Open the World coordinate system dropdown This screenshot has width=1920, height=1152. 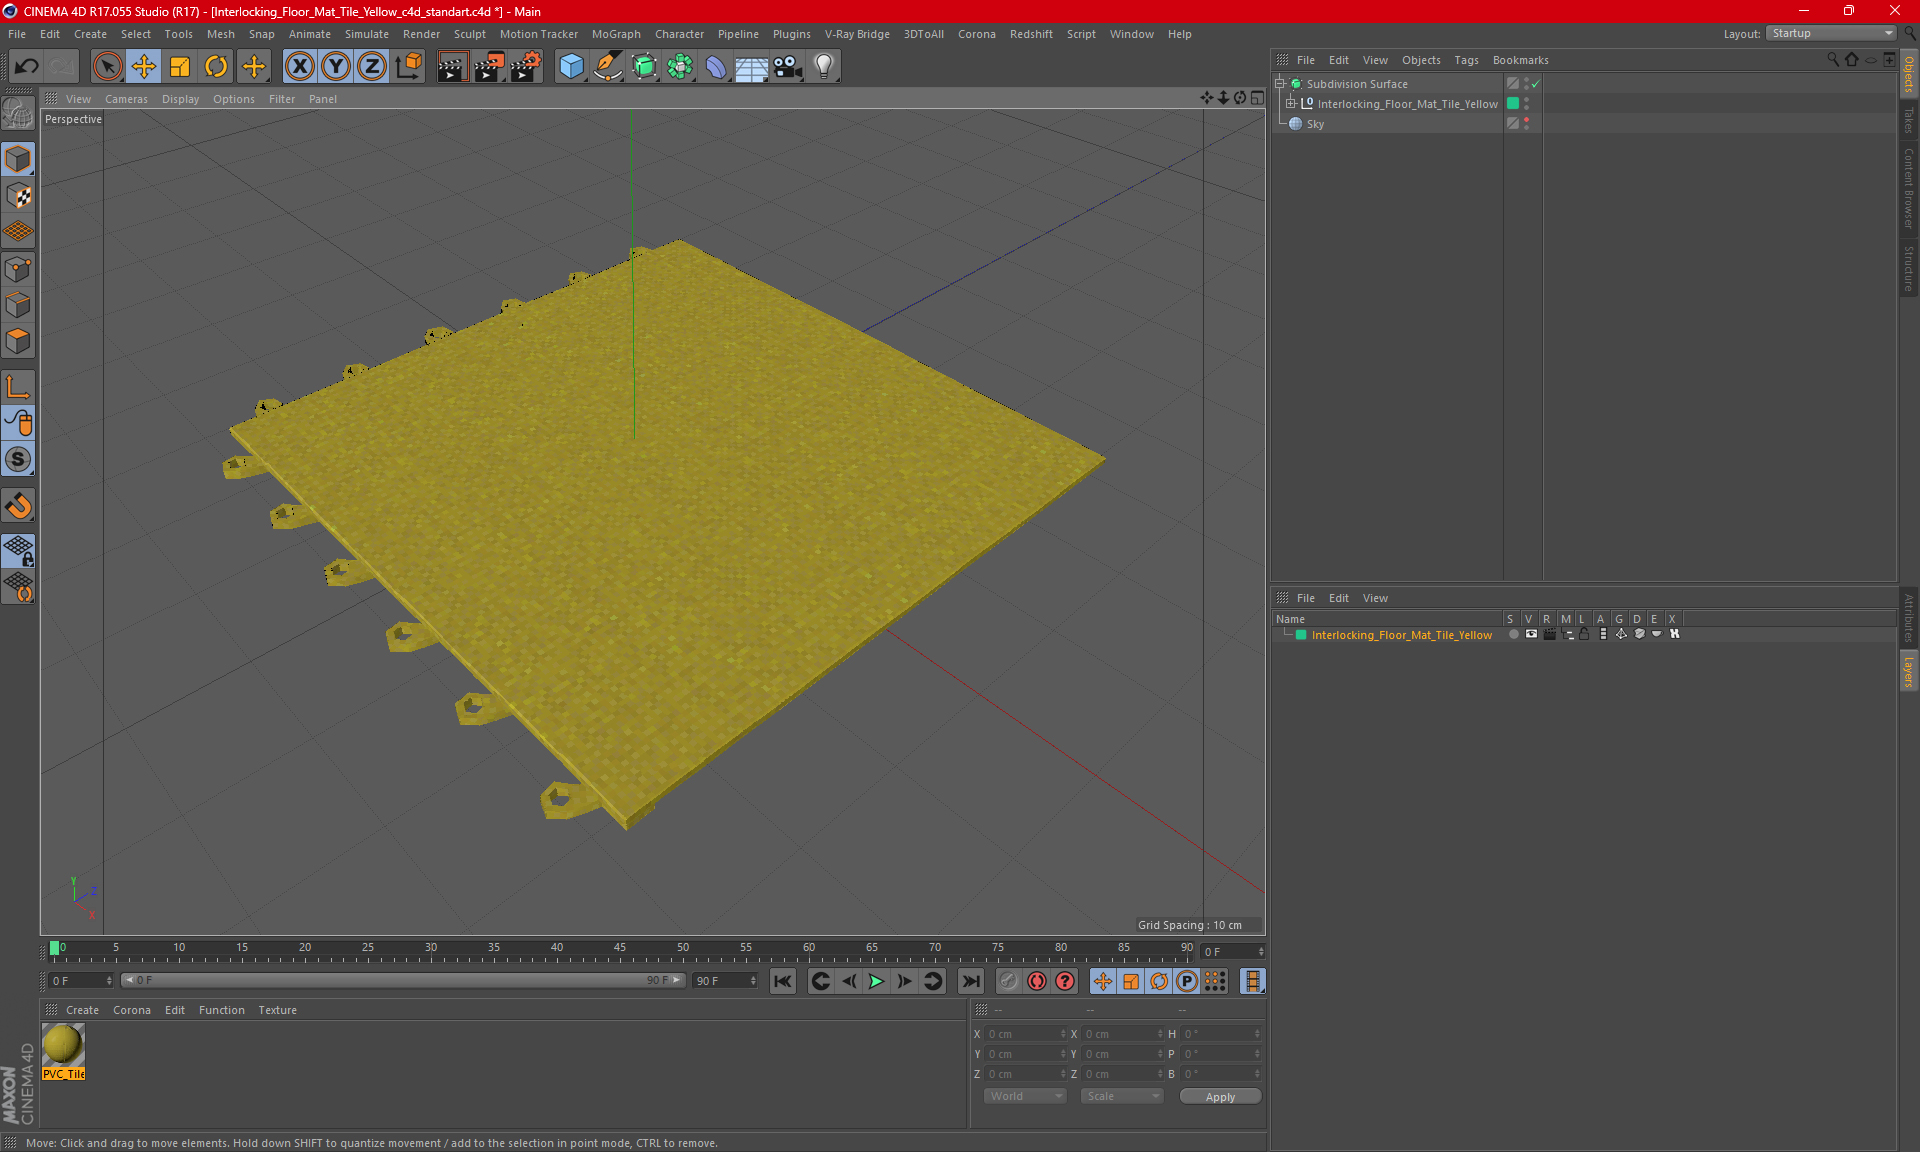[x=1025, y=1096]
